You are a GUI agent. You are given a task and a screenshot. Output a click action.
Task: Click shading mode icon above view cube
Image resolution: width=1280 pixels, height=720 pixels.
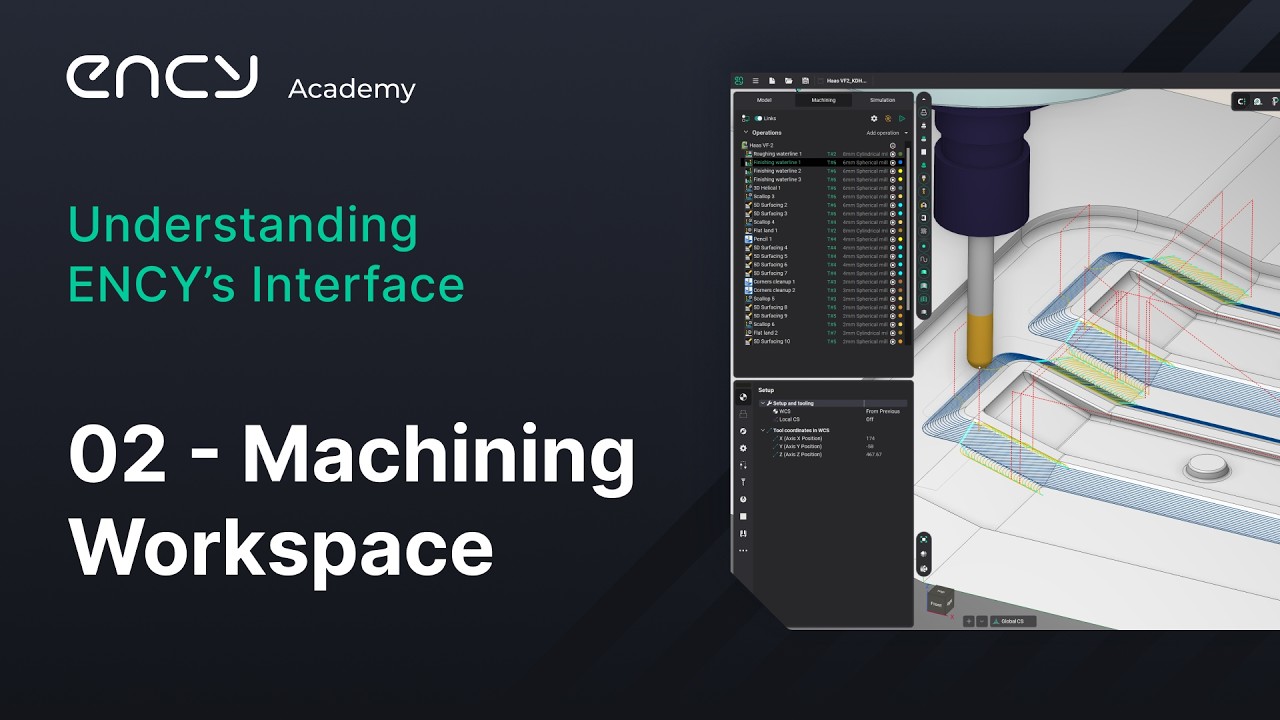point(924,554)
